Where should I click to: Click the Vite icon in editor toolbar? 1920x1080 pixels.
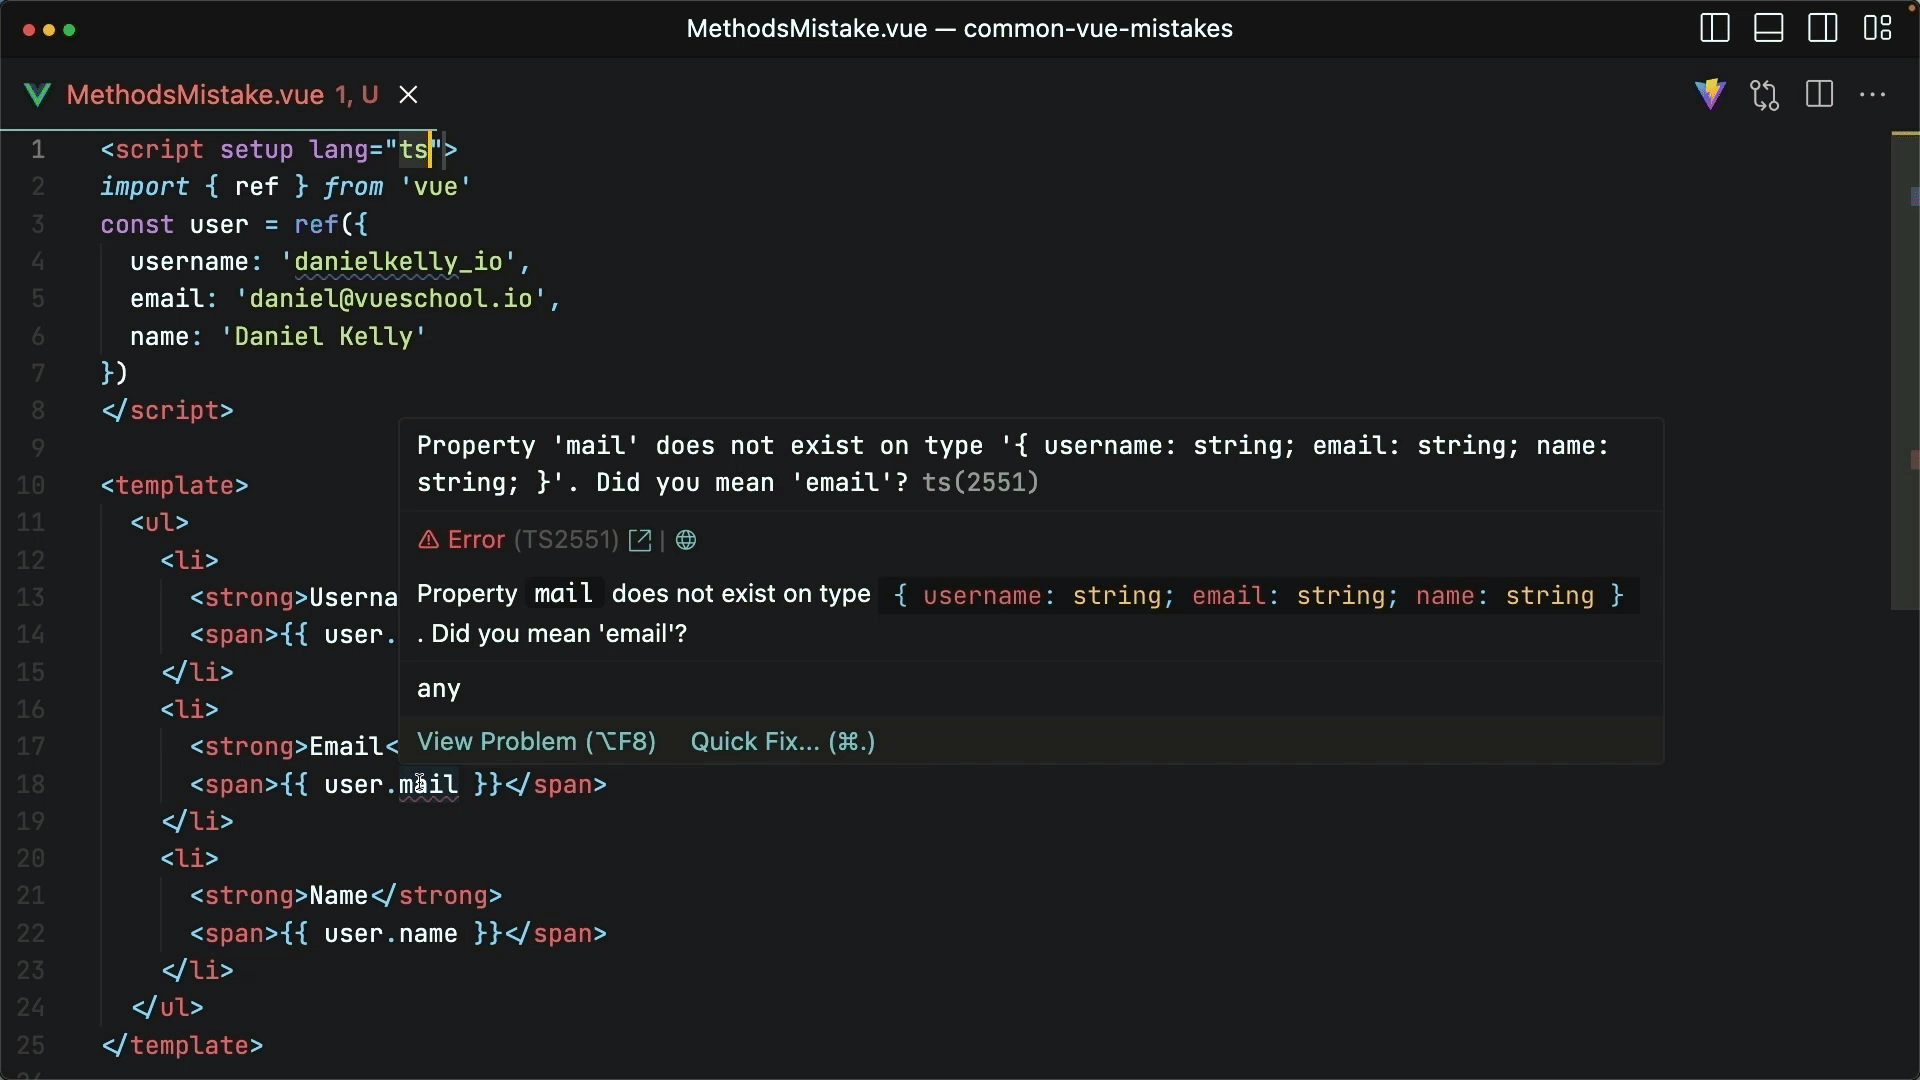1710,94
